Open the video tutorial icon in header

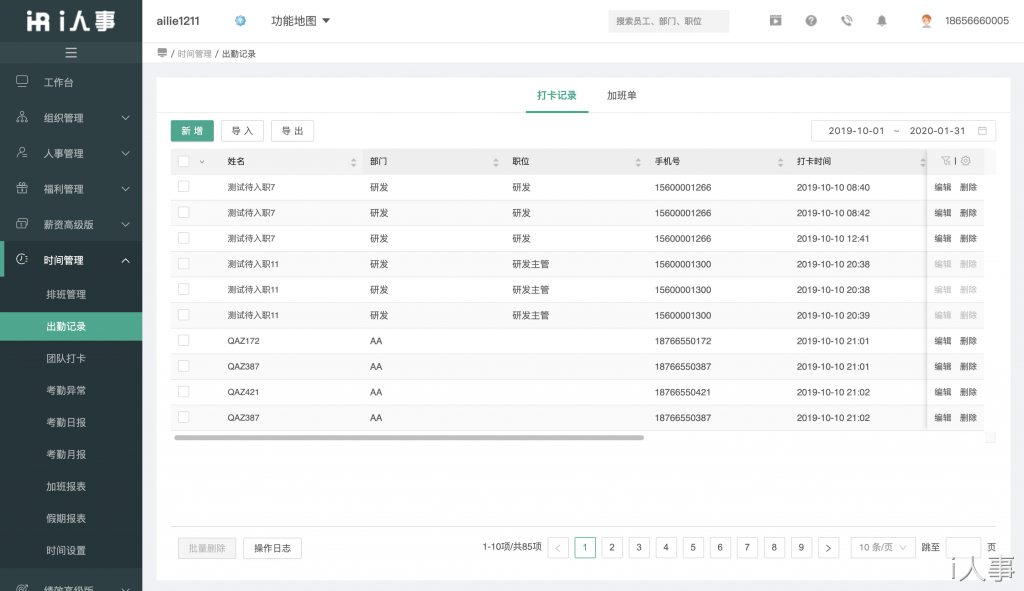(x=775, y=21)
